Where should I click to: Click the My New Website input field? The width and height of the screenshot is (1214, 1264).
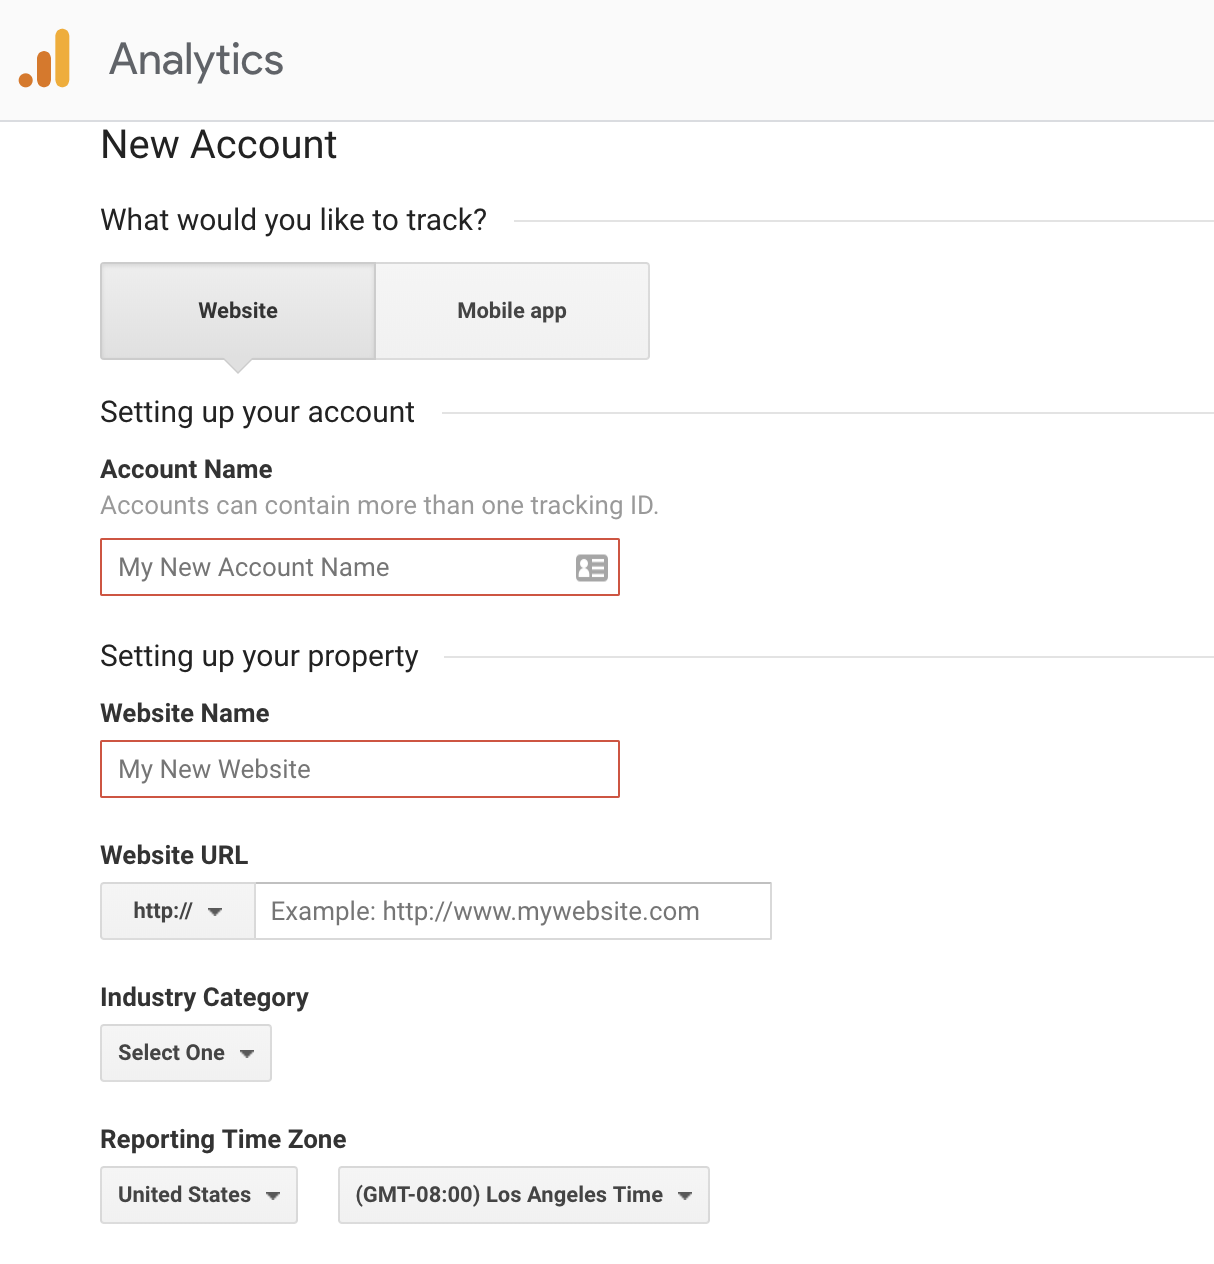360,769
